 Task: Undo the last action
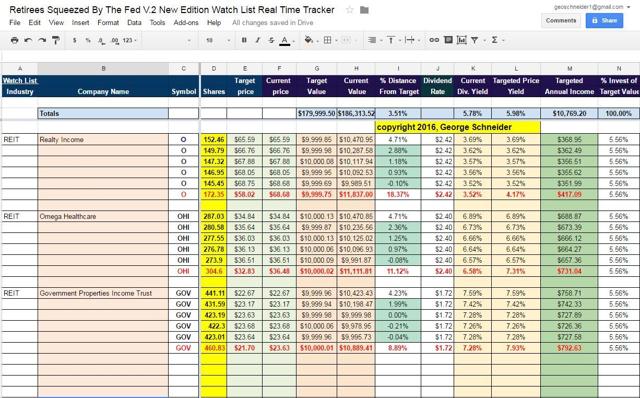[28, 40]
